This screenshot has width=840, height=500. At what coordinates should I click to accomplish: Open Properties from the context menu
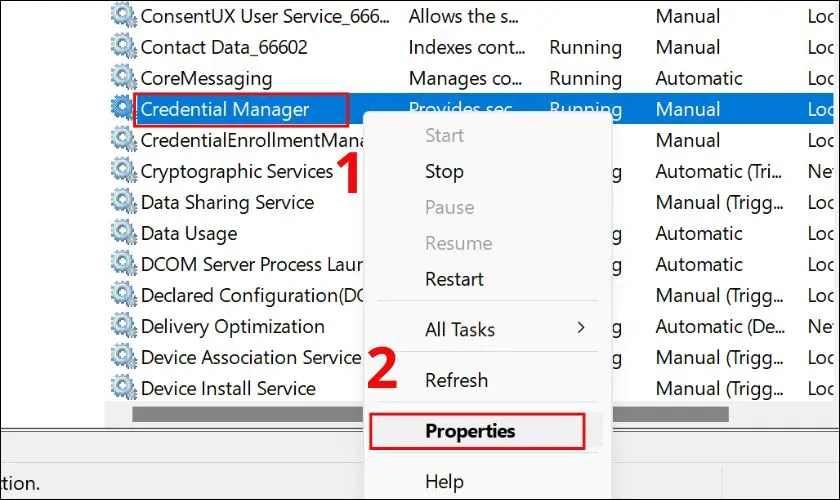pos(470,431)
